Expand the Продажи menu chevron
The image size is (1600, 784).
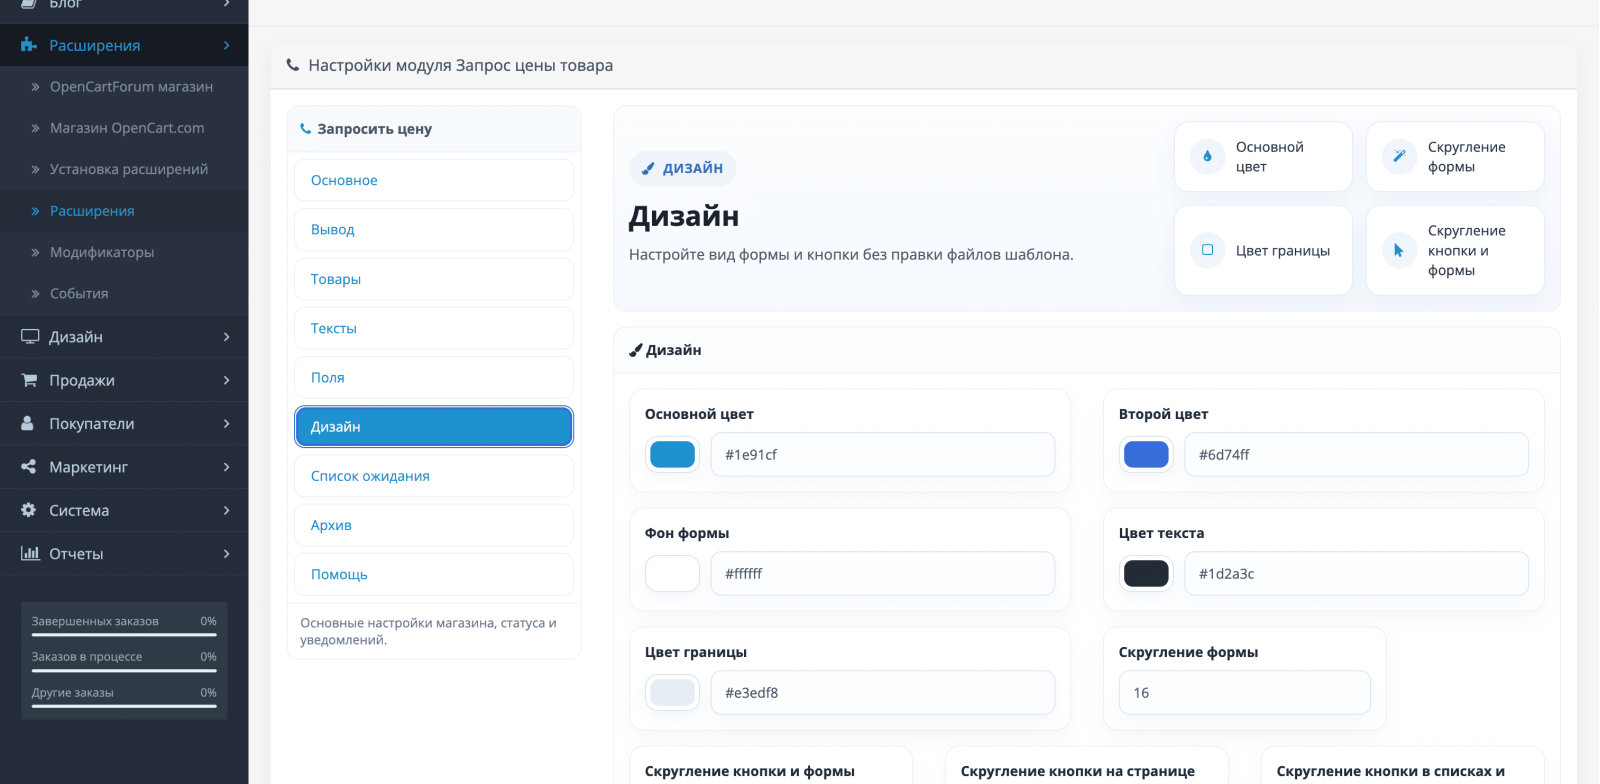point(227,380)
